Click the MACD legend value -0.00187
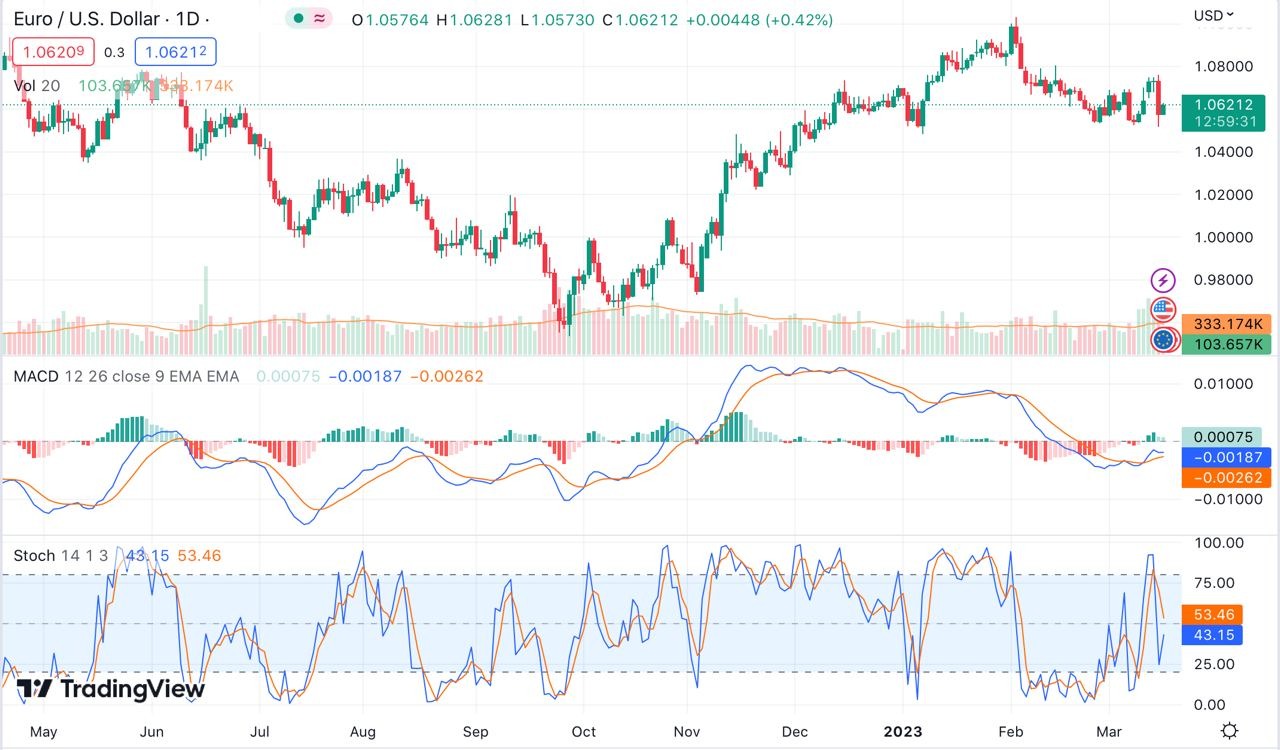The width and height of the screenshot is (1280, 750). (364, 377)
